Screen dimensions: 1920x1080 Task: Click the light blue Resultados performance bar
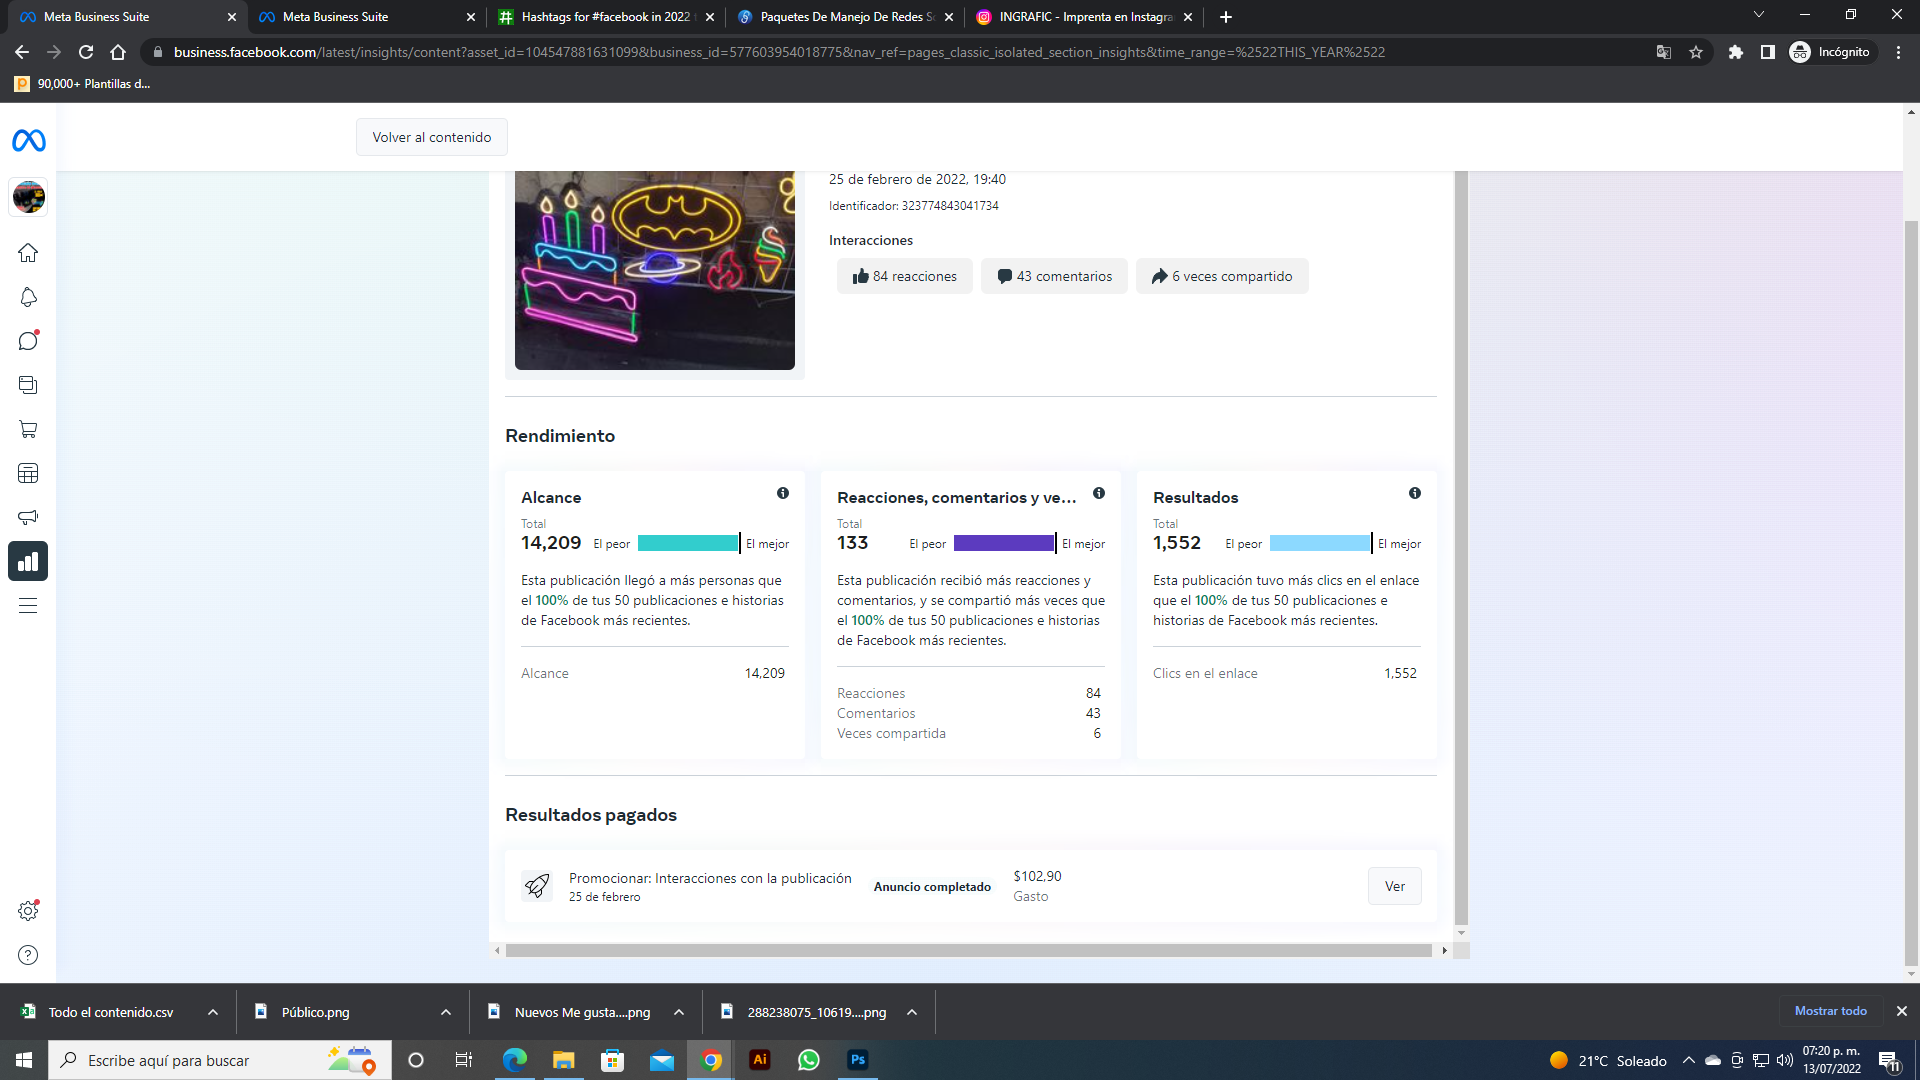[x=1321, y=543]
